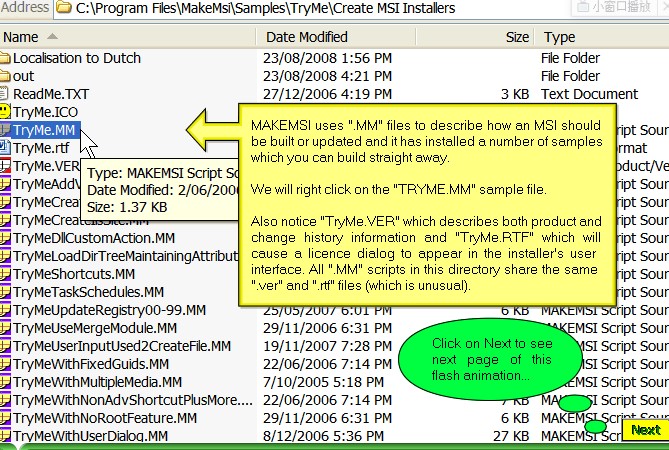This screenshot has height=450, width=669.
Task: Click the TryMeWithMultipleMedia.MM file icon
Action: (5, 382)
